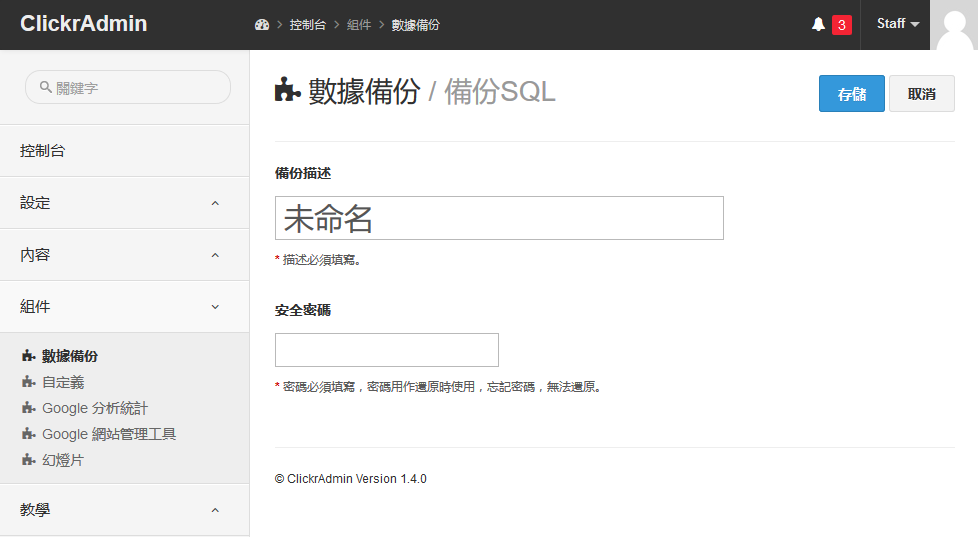Viewport: 978px width, 537px height.
Task: Go to 控制台 via breadcrumb
Action: 307,25
